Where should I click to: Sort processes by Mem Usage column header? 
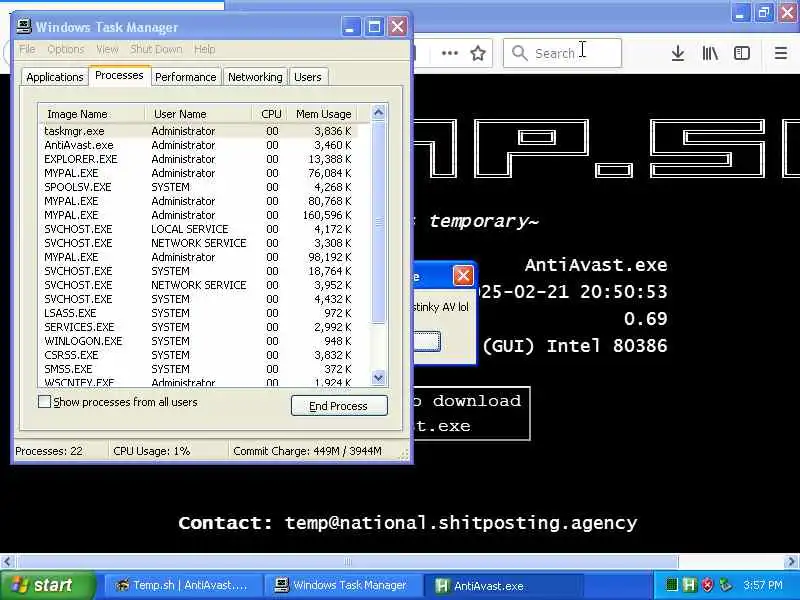(x=323, y=114)
